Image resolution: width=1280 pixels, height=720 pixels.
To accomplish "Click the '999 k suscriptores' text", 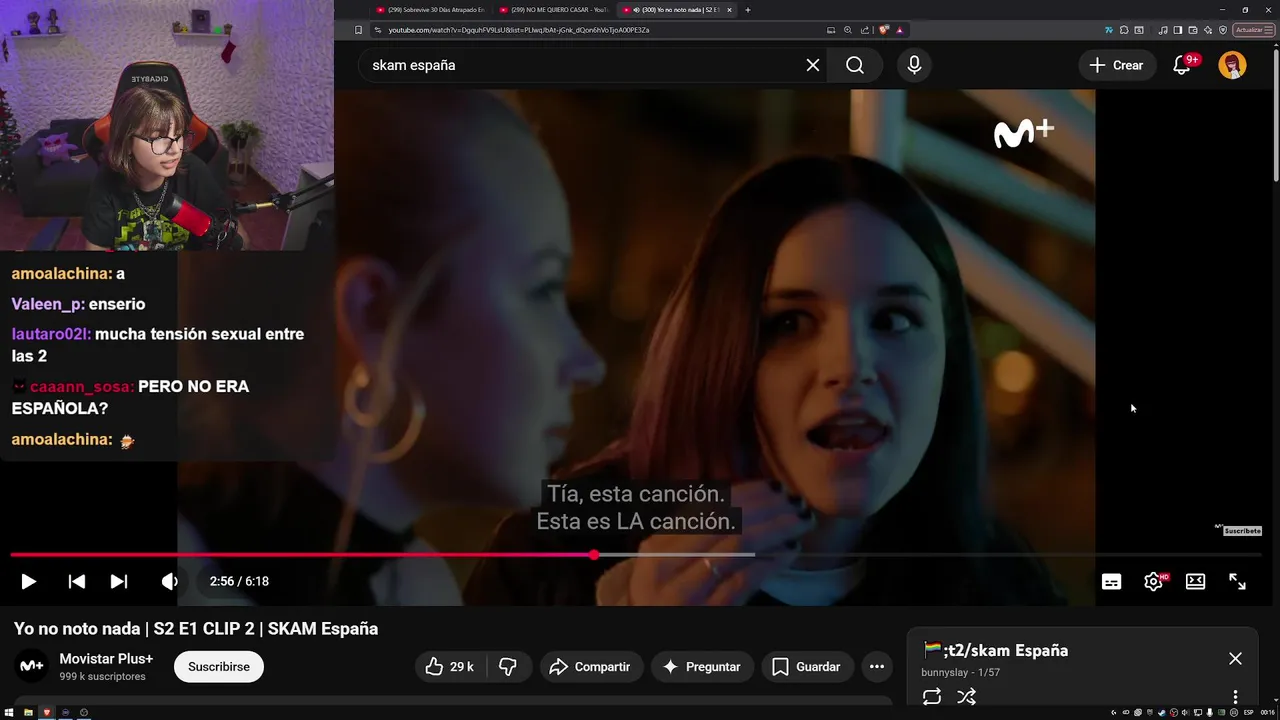I will pos(102,677).
